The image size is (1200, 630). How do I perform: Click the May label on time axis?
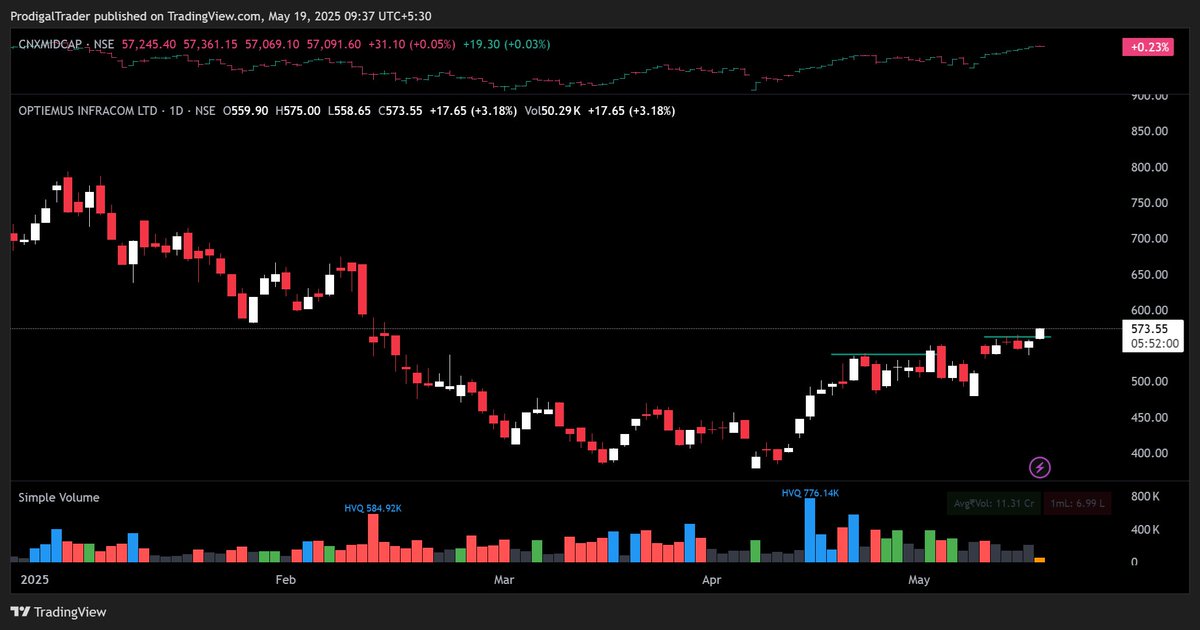tap(919, 580)
